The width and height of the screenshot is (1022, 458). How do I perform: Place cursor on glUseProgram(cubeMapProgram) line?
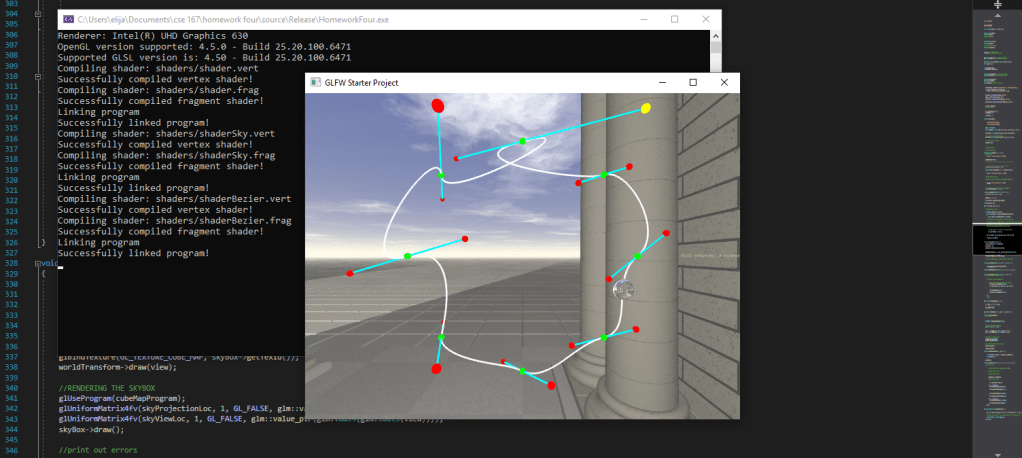[122, 398]
